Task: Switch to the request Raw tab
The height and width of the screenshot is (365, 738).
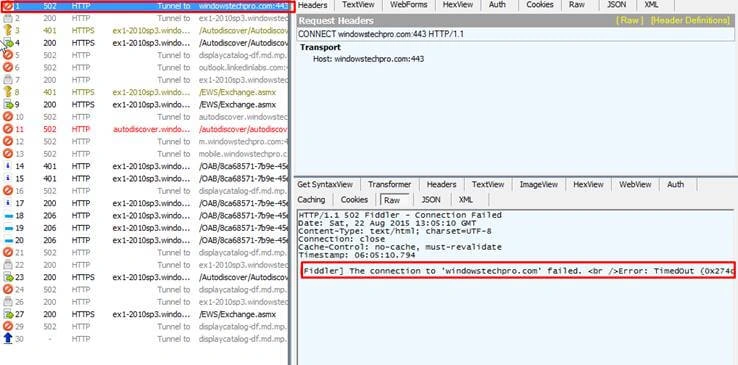Action: pos(577,5)
